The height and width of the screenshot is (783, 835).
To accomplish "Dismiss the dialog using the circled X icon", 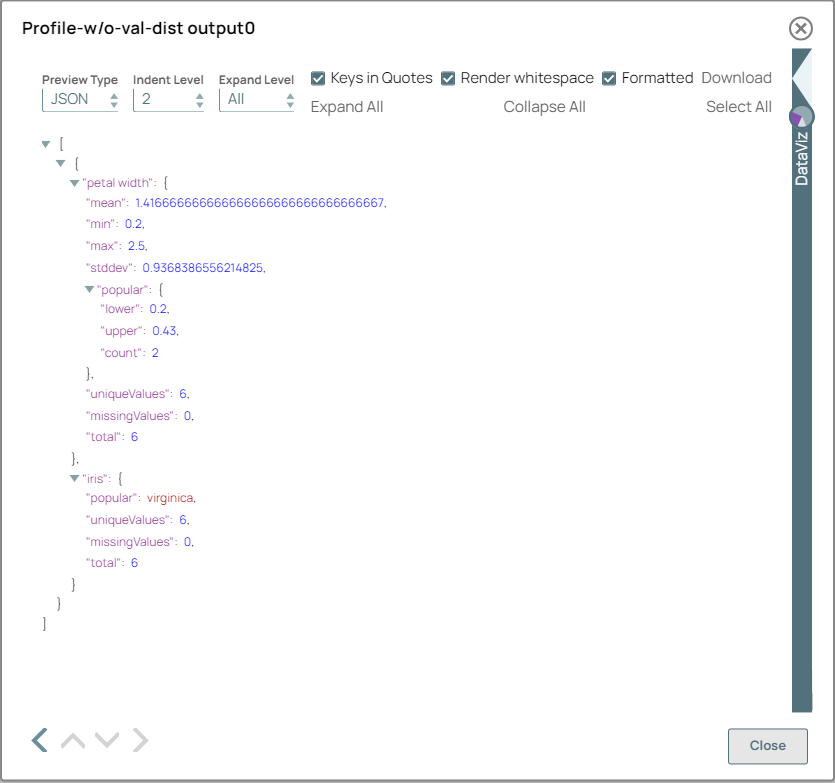I will (x=800, y=29).
